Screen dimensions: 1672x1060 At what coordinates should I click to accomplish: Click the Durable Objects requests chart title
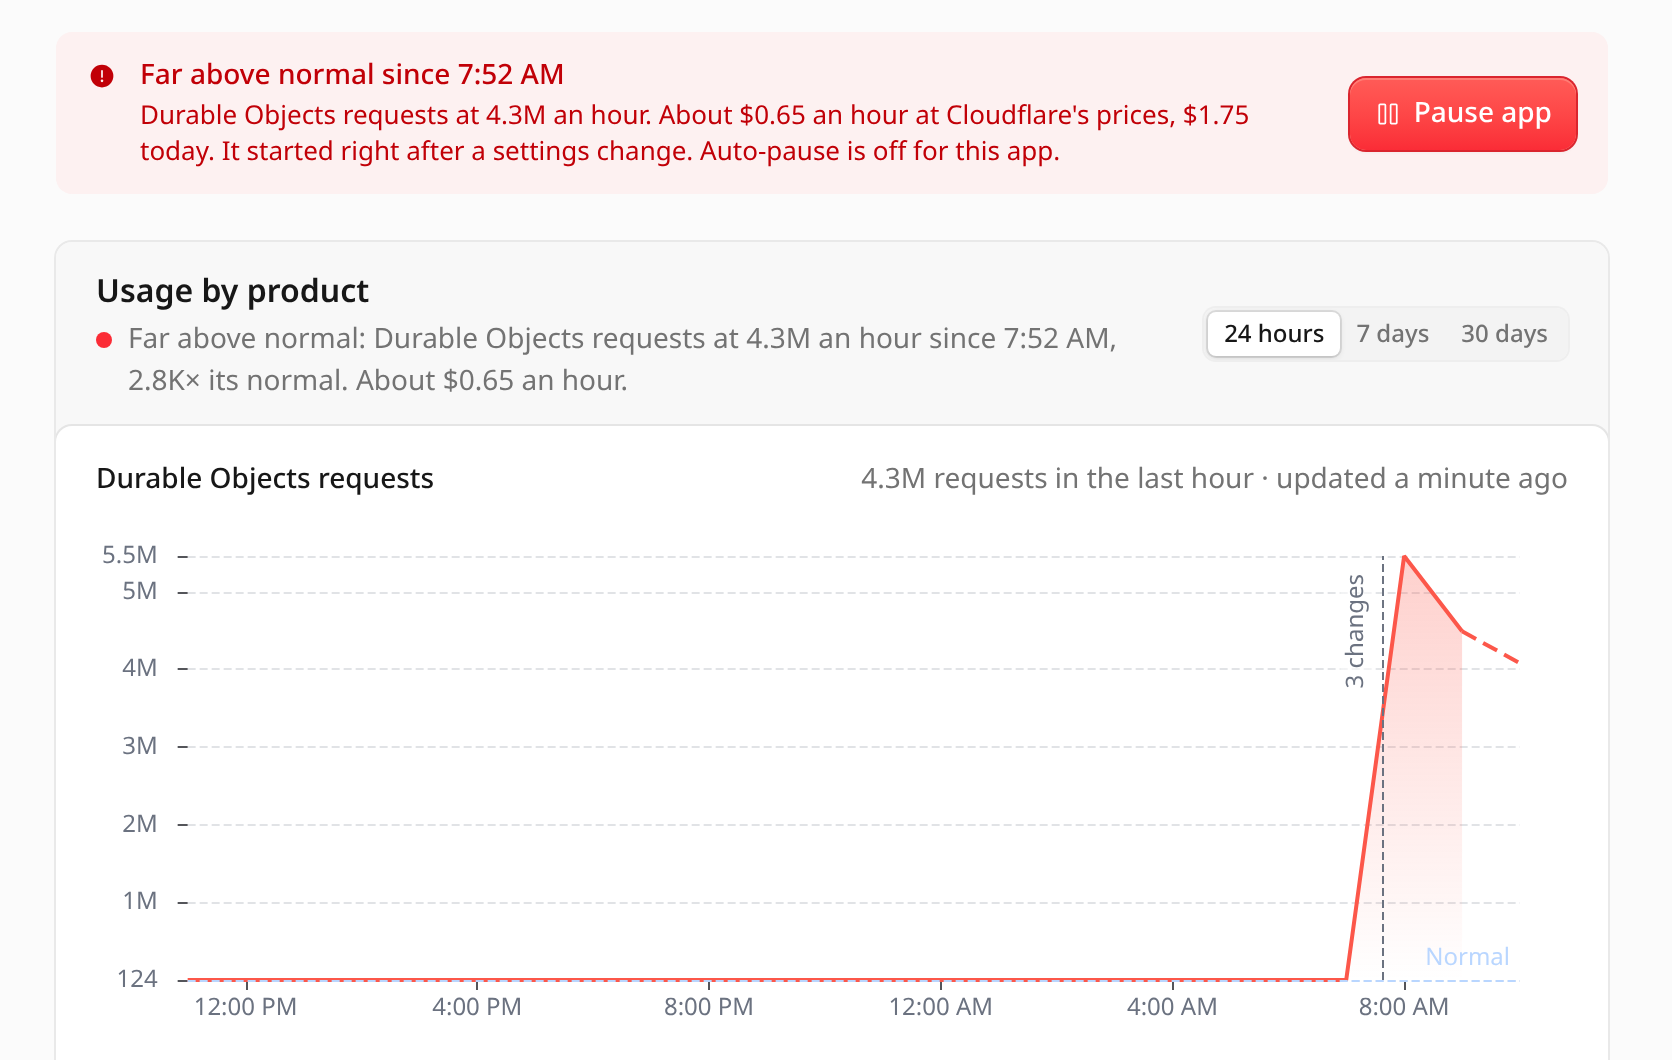pos(265,479)
